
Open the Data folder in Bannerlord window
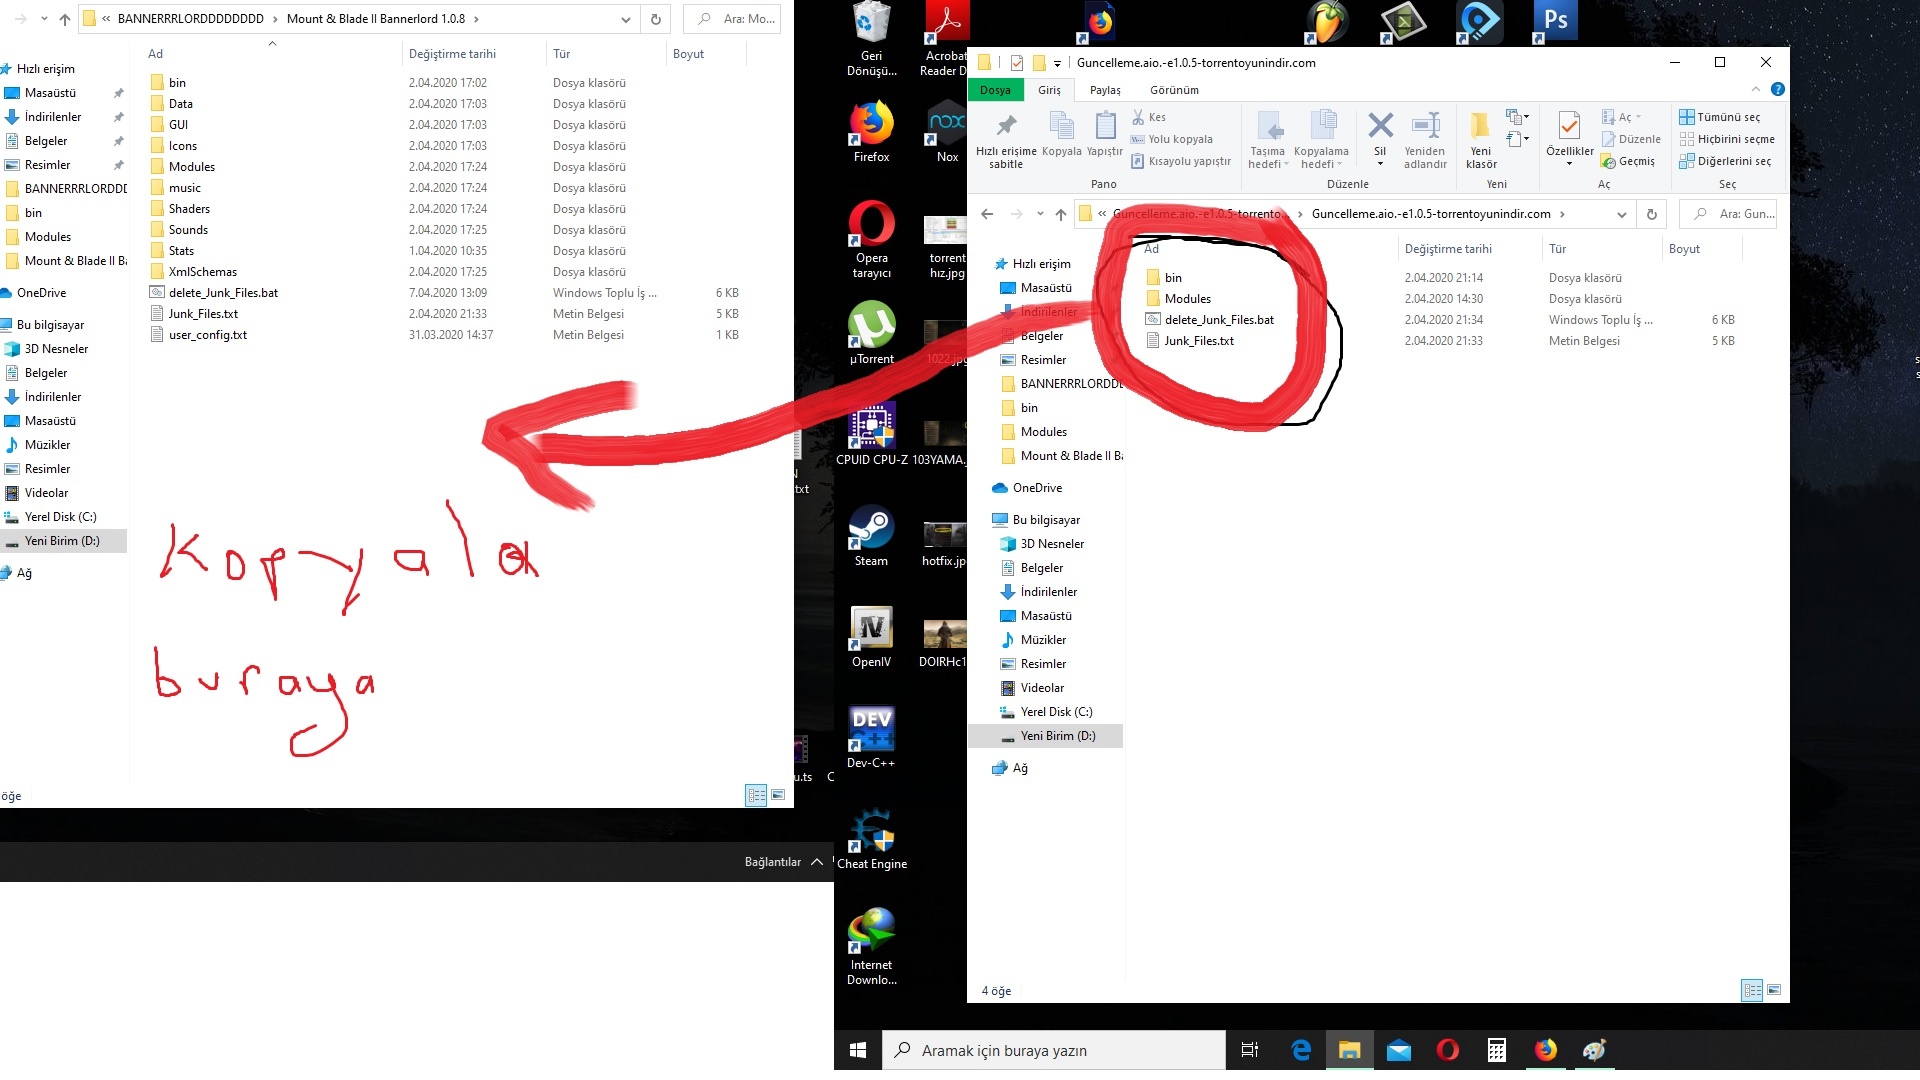click(x=181, y=104)
